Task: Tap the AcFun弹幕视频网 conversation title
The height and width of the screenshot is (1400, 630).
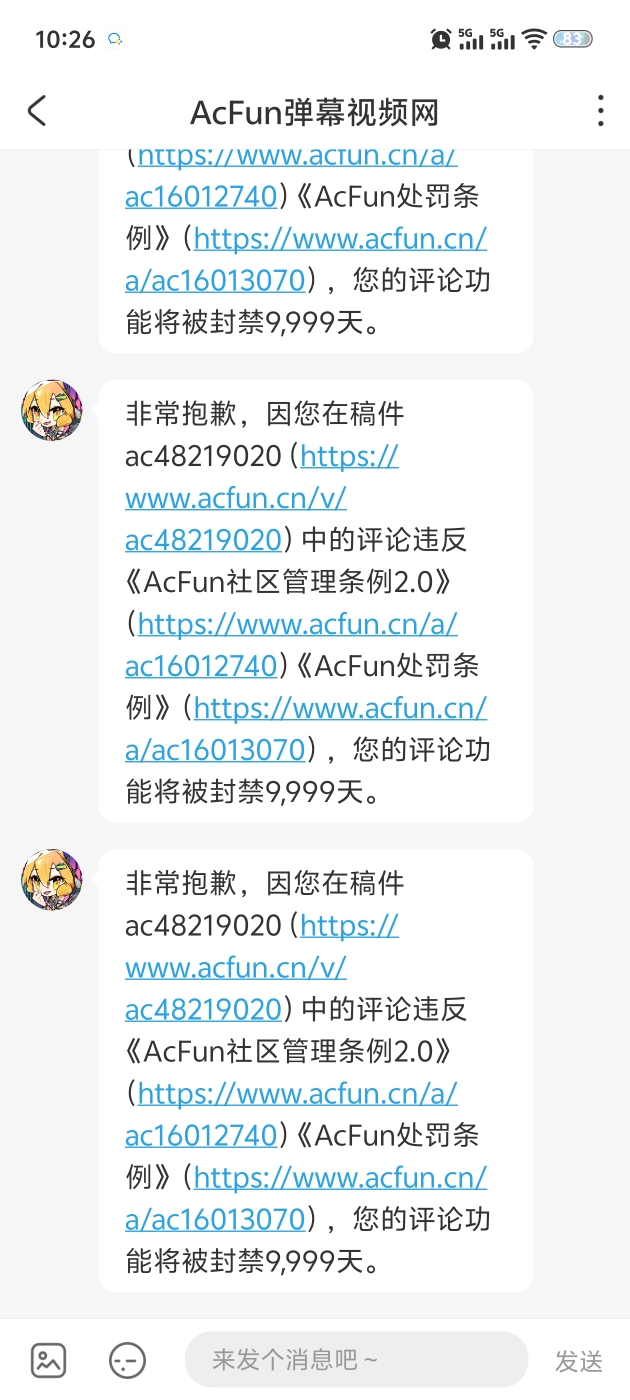Action: [x=315, y=112]
